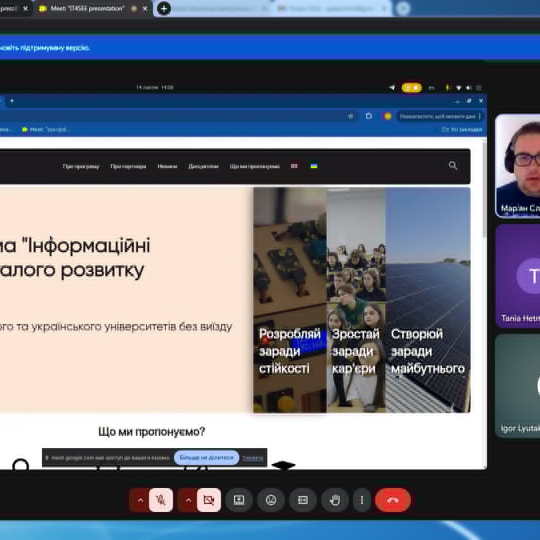
Task: Click 'Що ми пропонуємо?' heading
Action: click(x=152, y=431)
